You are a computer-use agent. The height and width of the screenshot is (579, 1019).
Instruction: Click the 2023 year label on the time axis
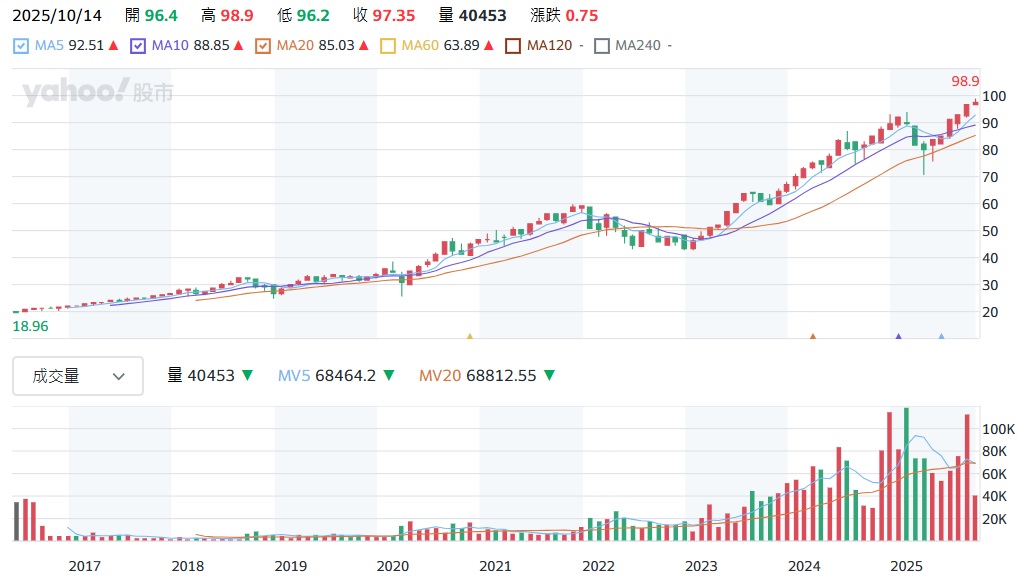click(701, 566)
